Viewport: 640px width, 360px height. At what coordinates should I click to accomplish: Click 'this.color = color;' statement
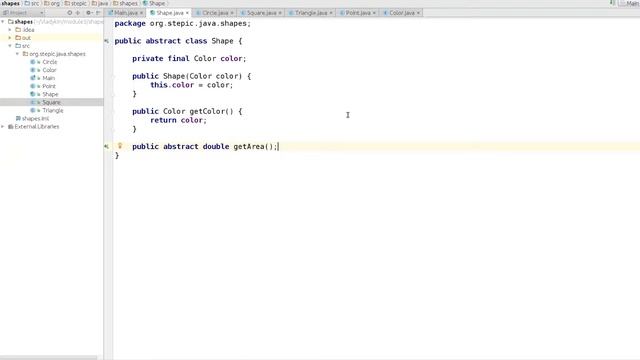pyautogui.click(x=191, y=85)
